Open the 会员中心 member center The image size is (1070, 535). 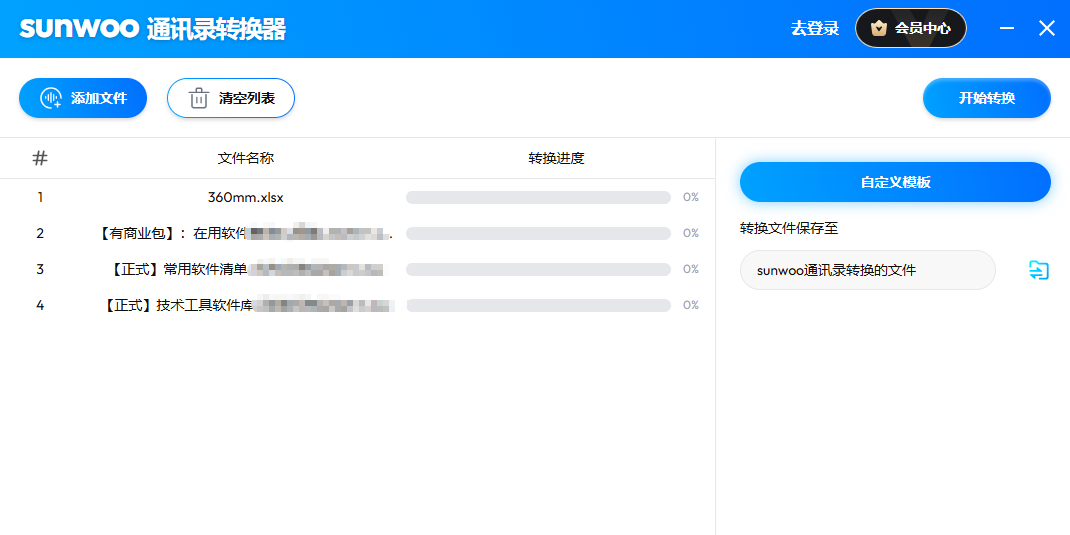pyautogui.click(x=911, y=28)
